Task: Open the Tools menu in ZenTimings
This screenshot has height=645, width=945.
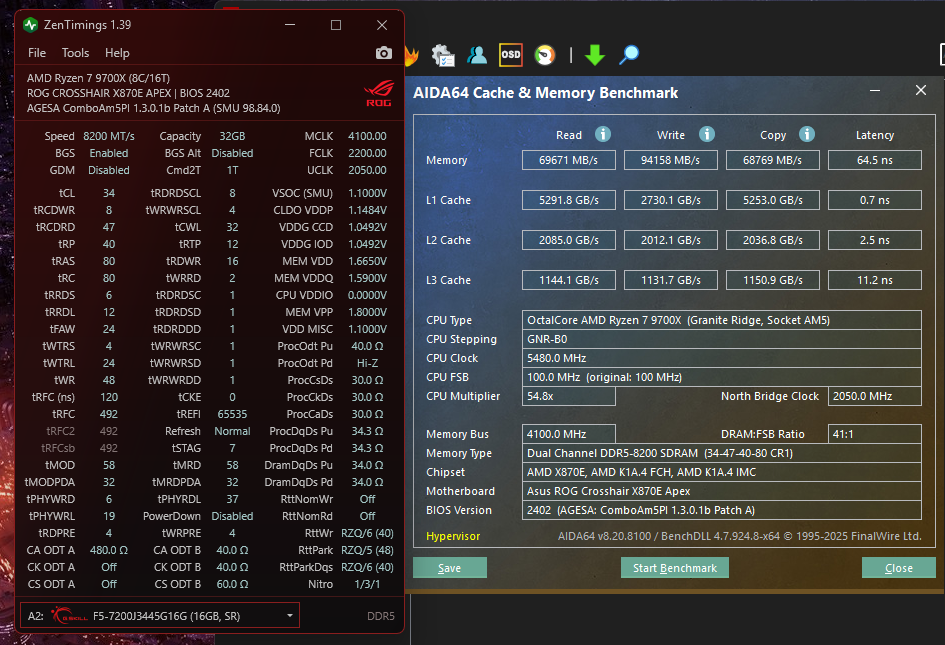Action: pyautogui.click(x=75, y=53)
